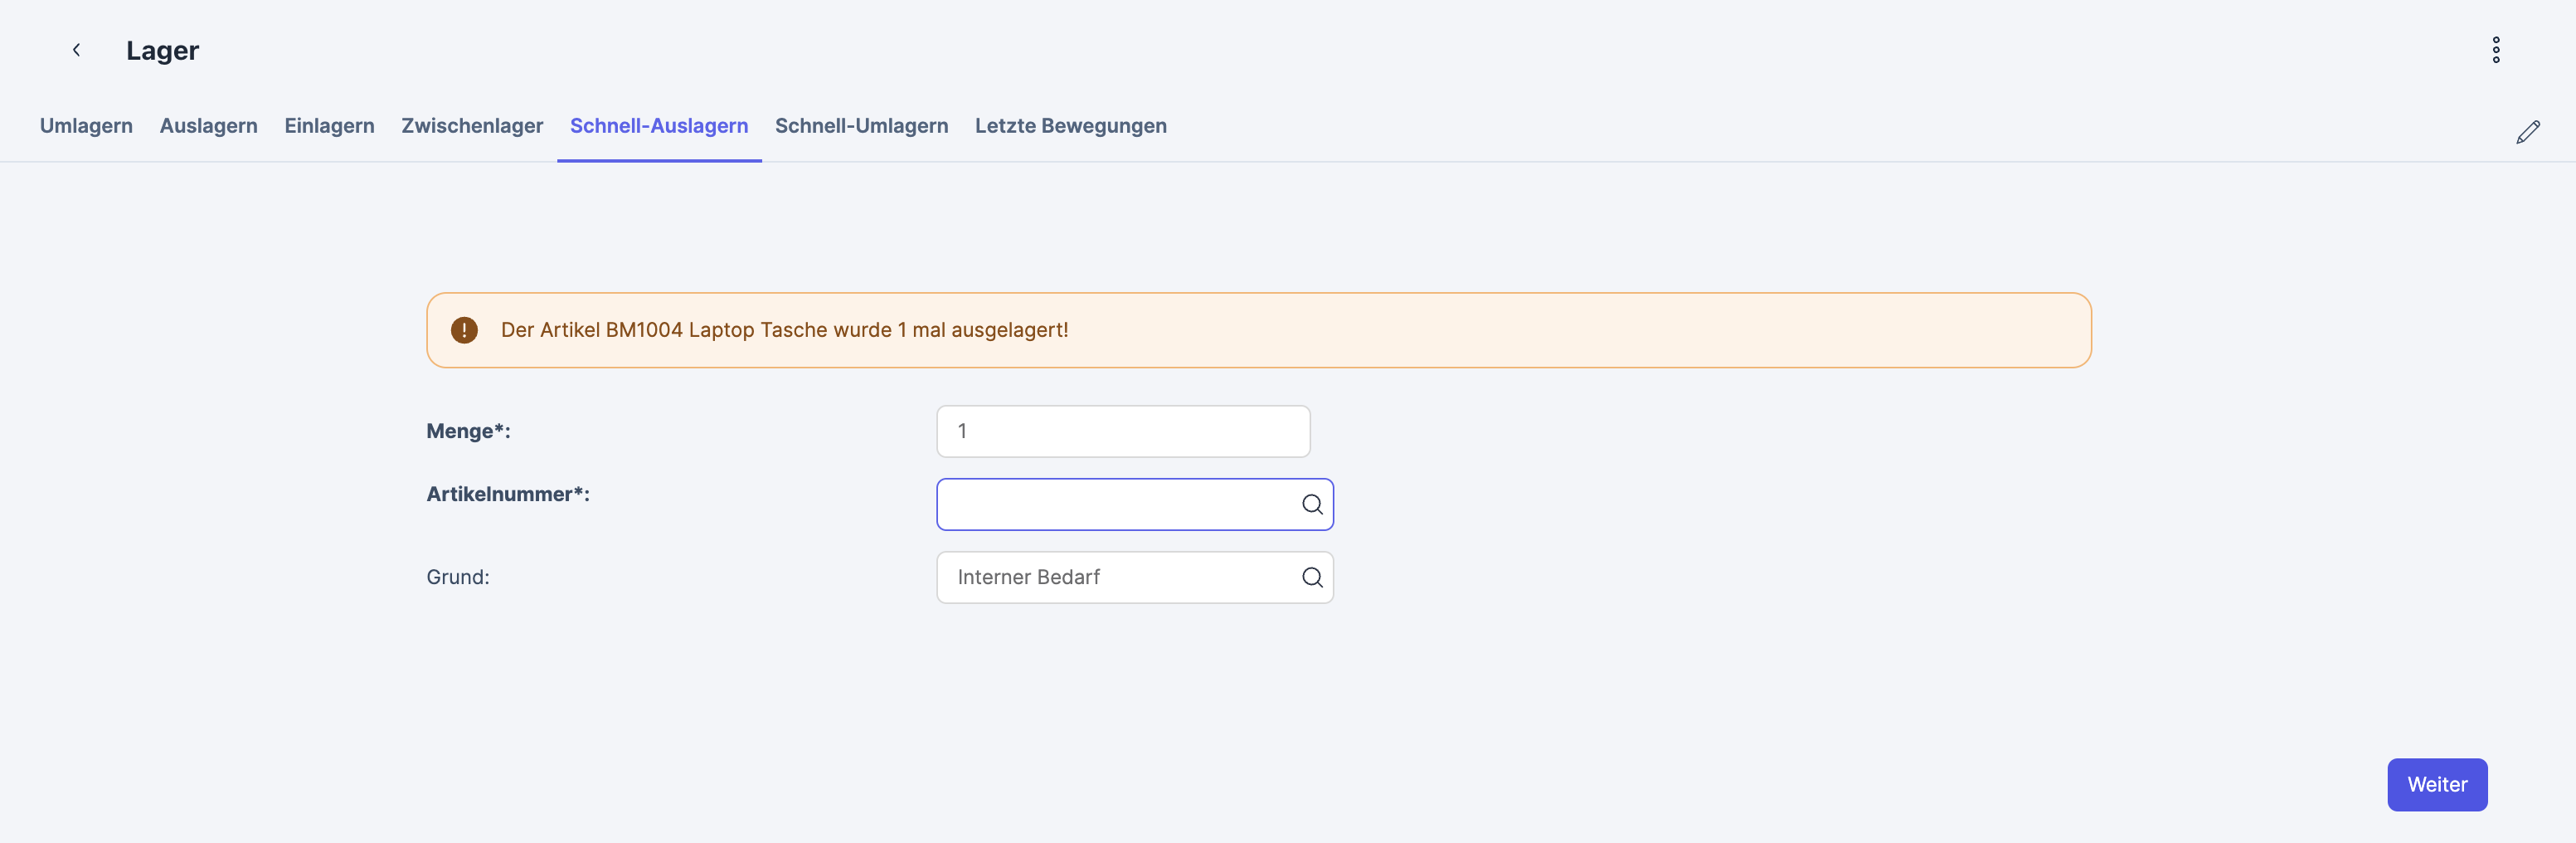This screenshot has height=843, width=2576.
Task: Go to the Zwischenlager tab
Action: pos(472,126)
